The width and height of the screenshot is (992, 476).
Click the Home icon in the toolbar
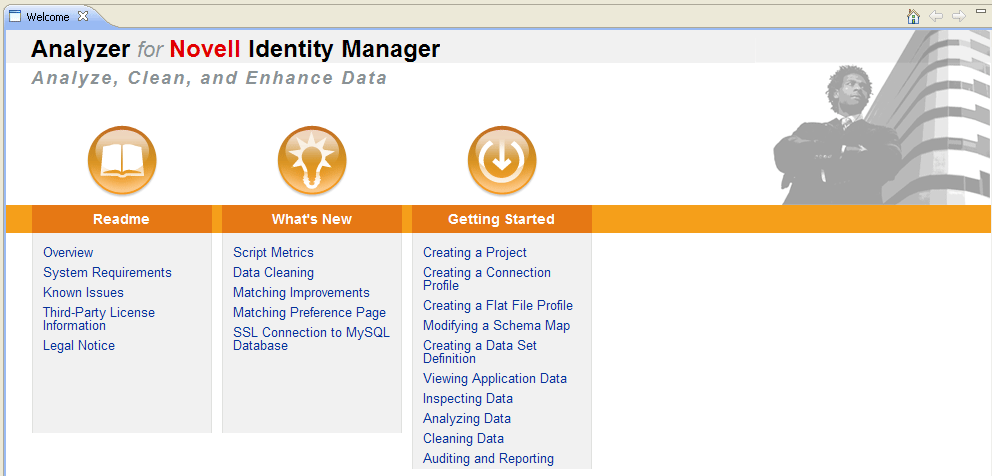913,16
